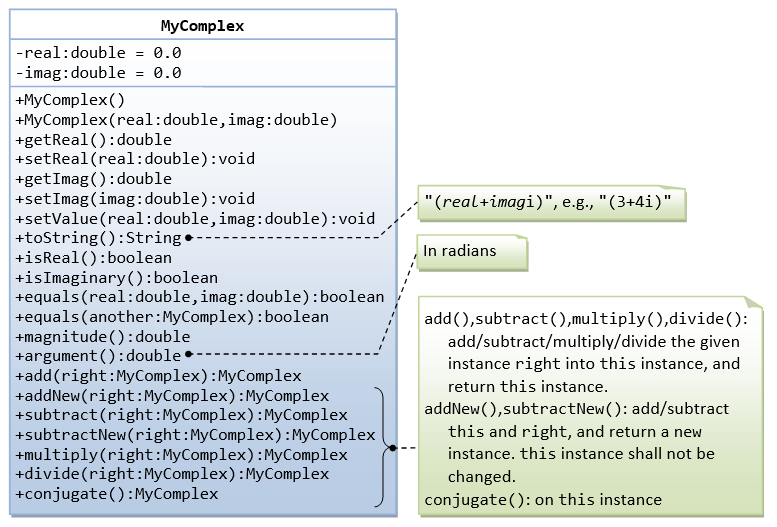This screenshot has width=777, height=527.
Task: Click the +magnitude():double method
Action: point(103,337)
